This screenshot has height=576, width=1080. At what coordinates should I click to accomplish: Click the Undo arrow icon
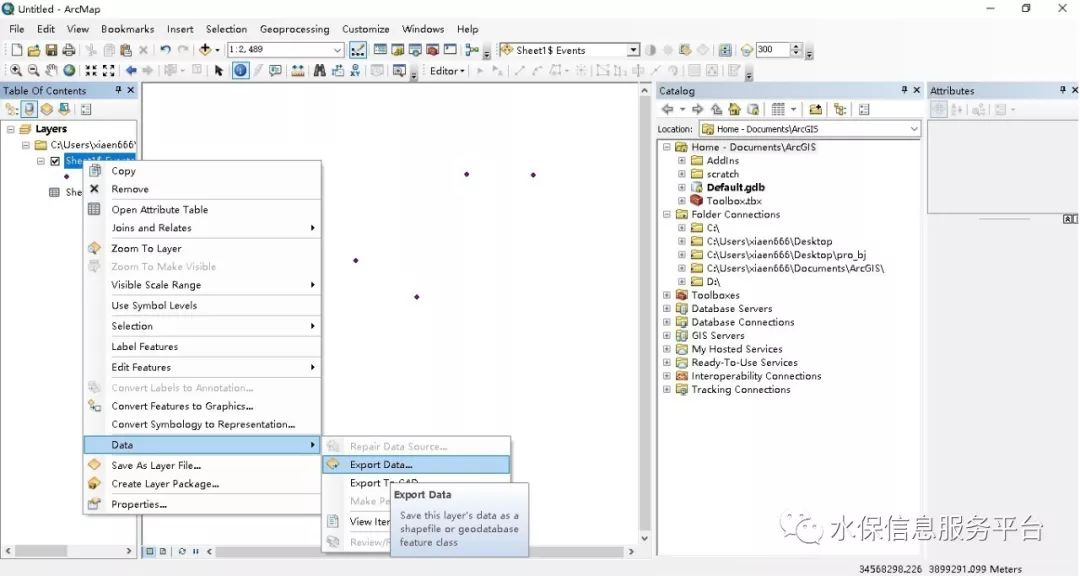pyautogui.click(x=165, y=50)
